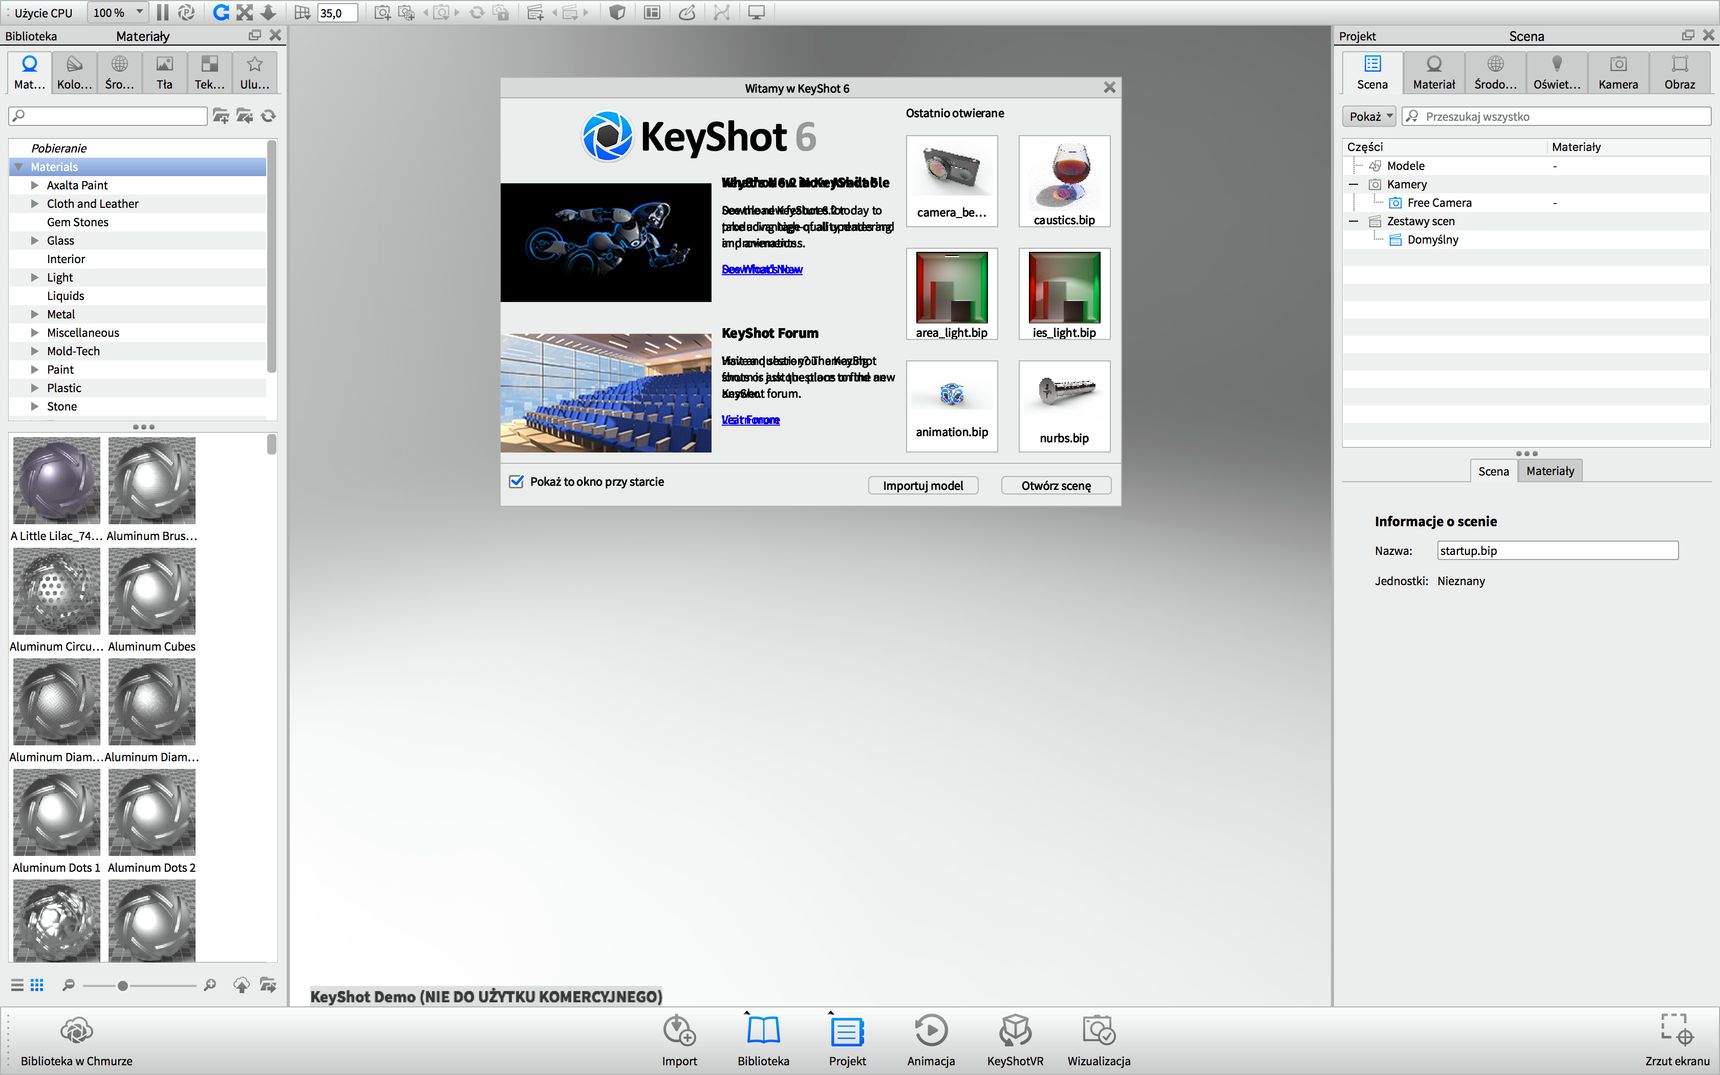The width and height of the screenshot is (1720, 1075).
Task: Switch to Kolory library tab
Action: 74,73
